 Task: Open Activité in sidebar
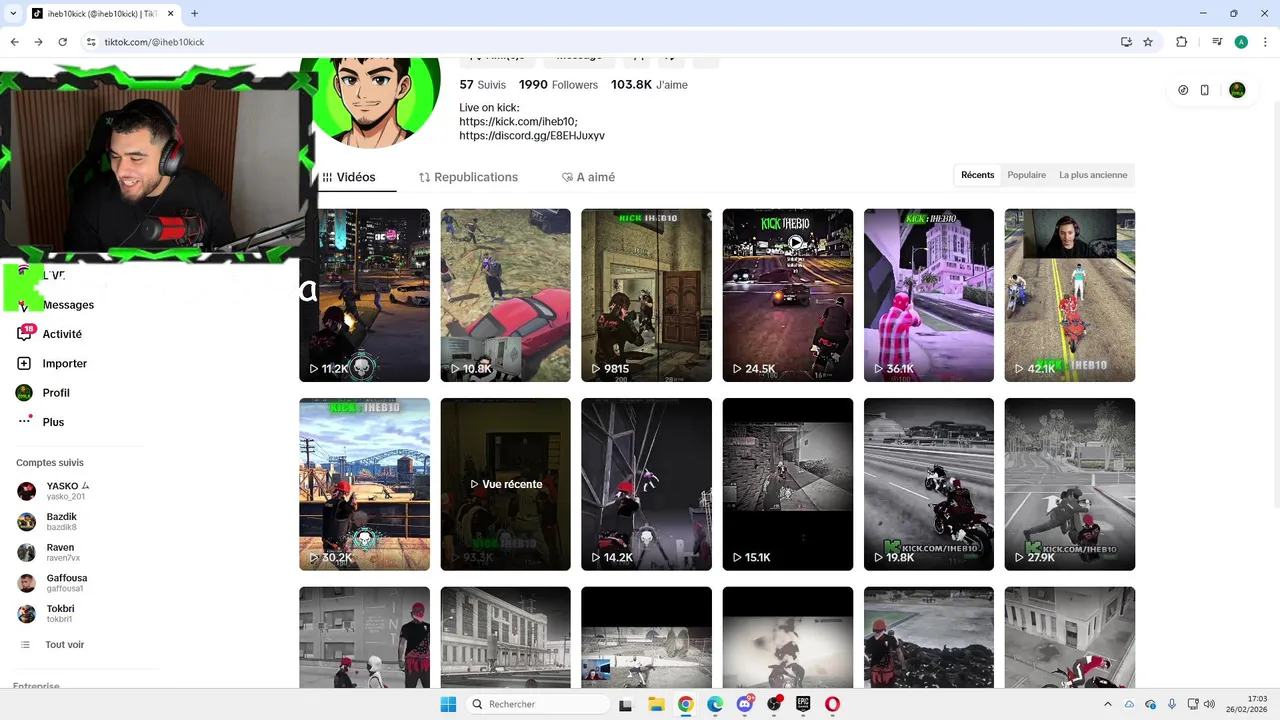coord(62,334)
